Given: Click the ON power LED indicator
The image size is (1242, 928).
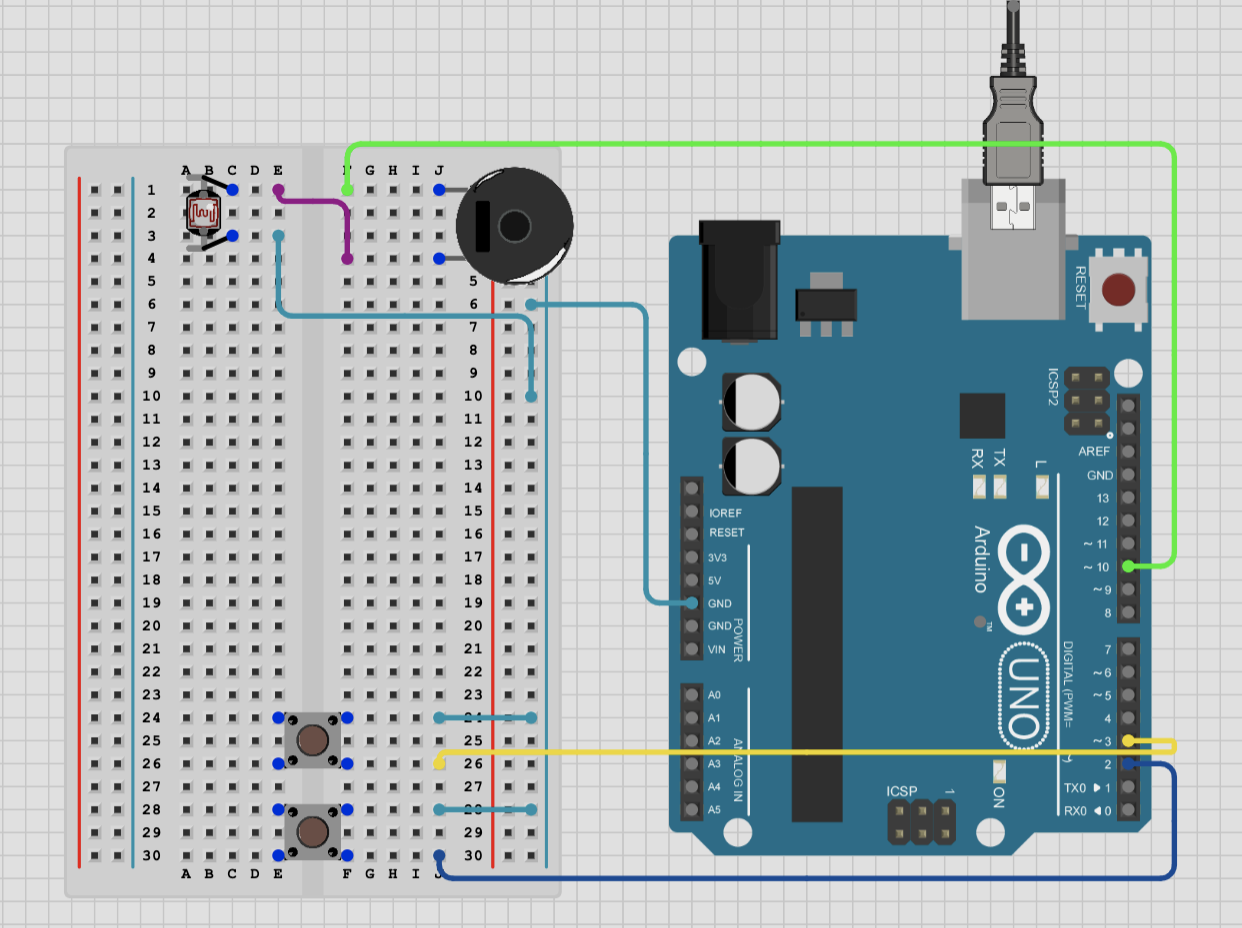Looking at the screenshot, I should coord(999,771).
